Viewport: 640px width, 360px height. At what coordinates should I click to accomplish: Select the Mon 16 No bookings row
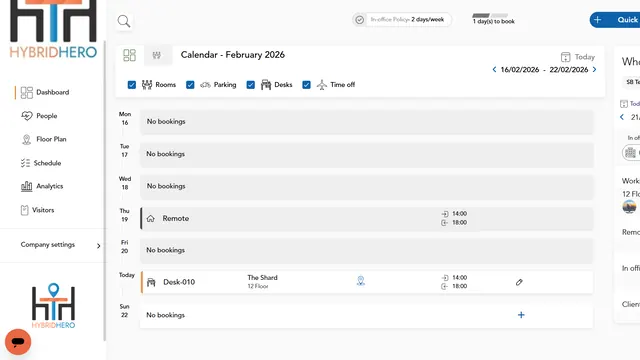coord(367,122)
